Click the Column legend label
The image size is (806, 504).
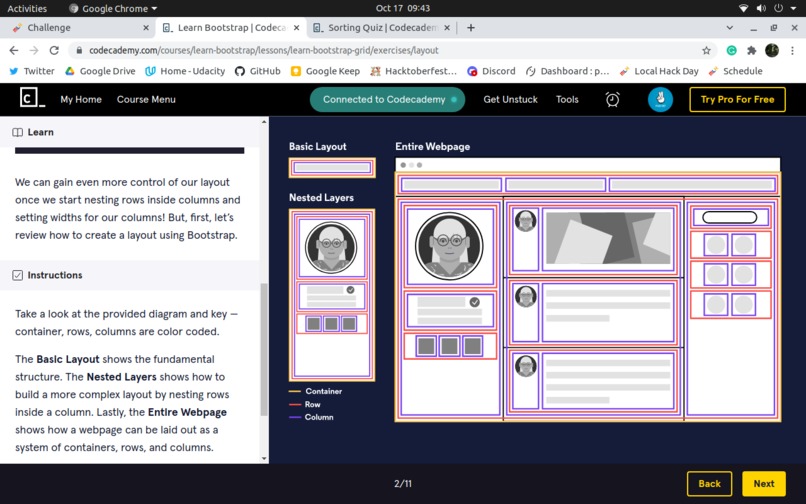pyautogui.click(x=319, y=417)
